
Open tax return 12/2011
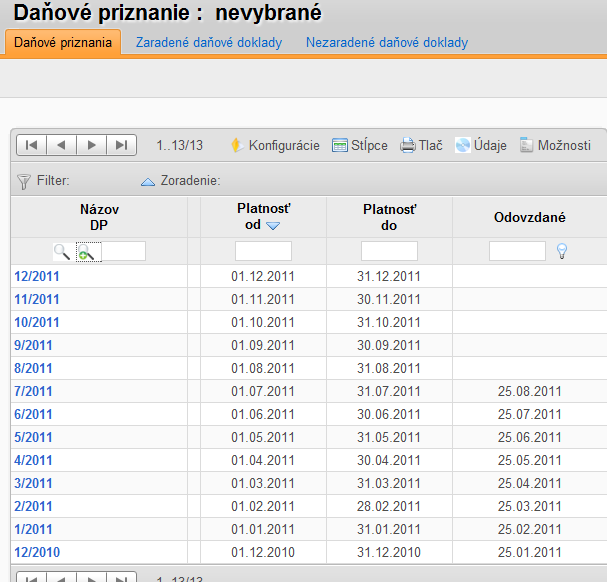coord(37,276)
